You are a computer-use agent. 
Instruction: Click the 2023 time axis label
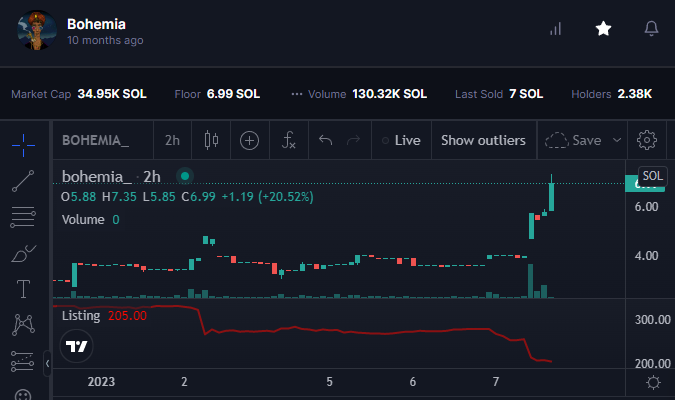click(x=101, y=382)
